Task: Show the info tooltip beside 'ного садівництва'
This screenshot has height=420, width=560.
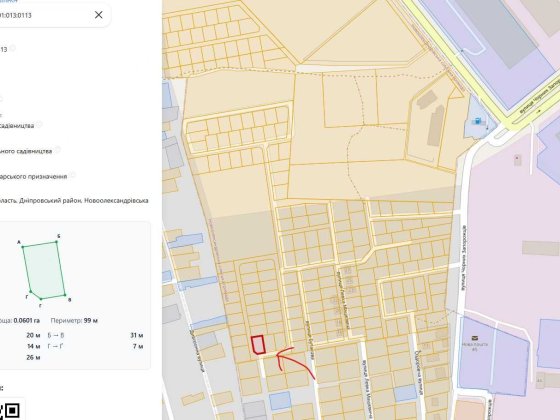Action: pos(57,150)
